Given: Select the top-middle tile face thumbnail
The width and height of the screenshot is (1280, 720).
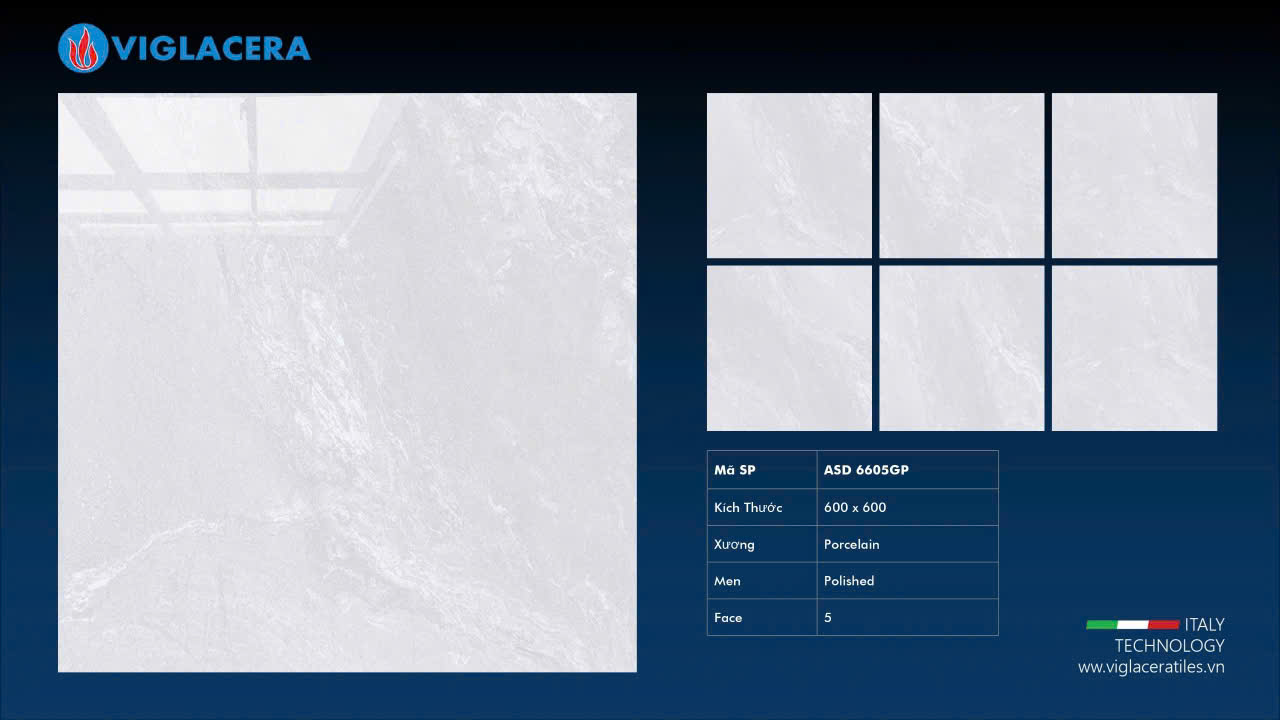Looking at the screenshot, I should 962,175.
